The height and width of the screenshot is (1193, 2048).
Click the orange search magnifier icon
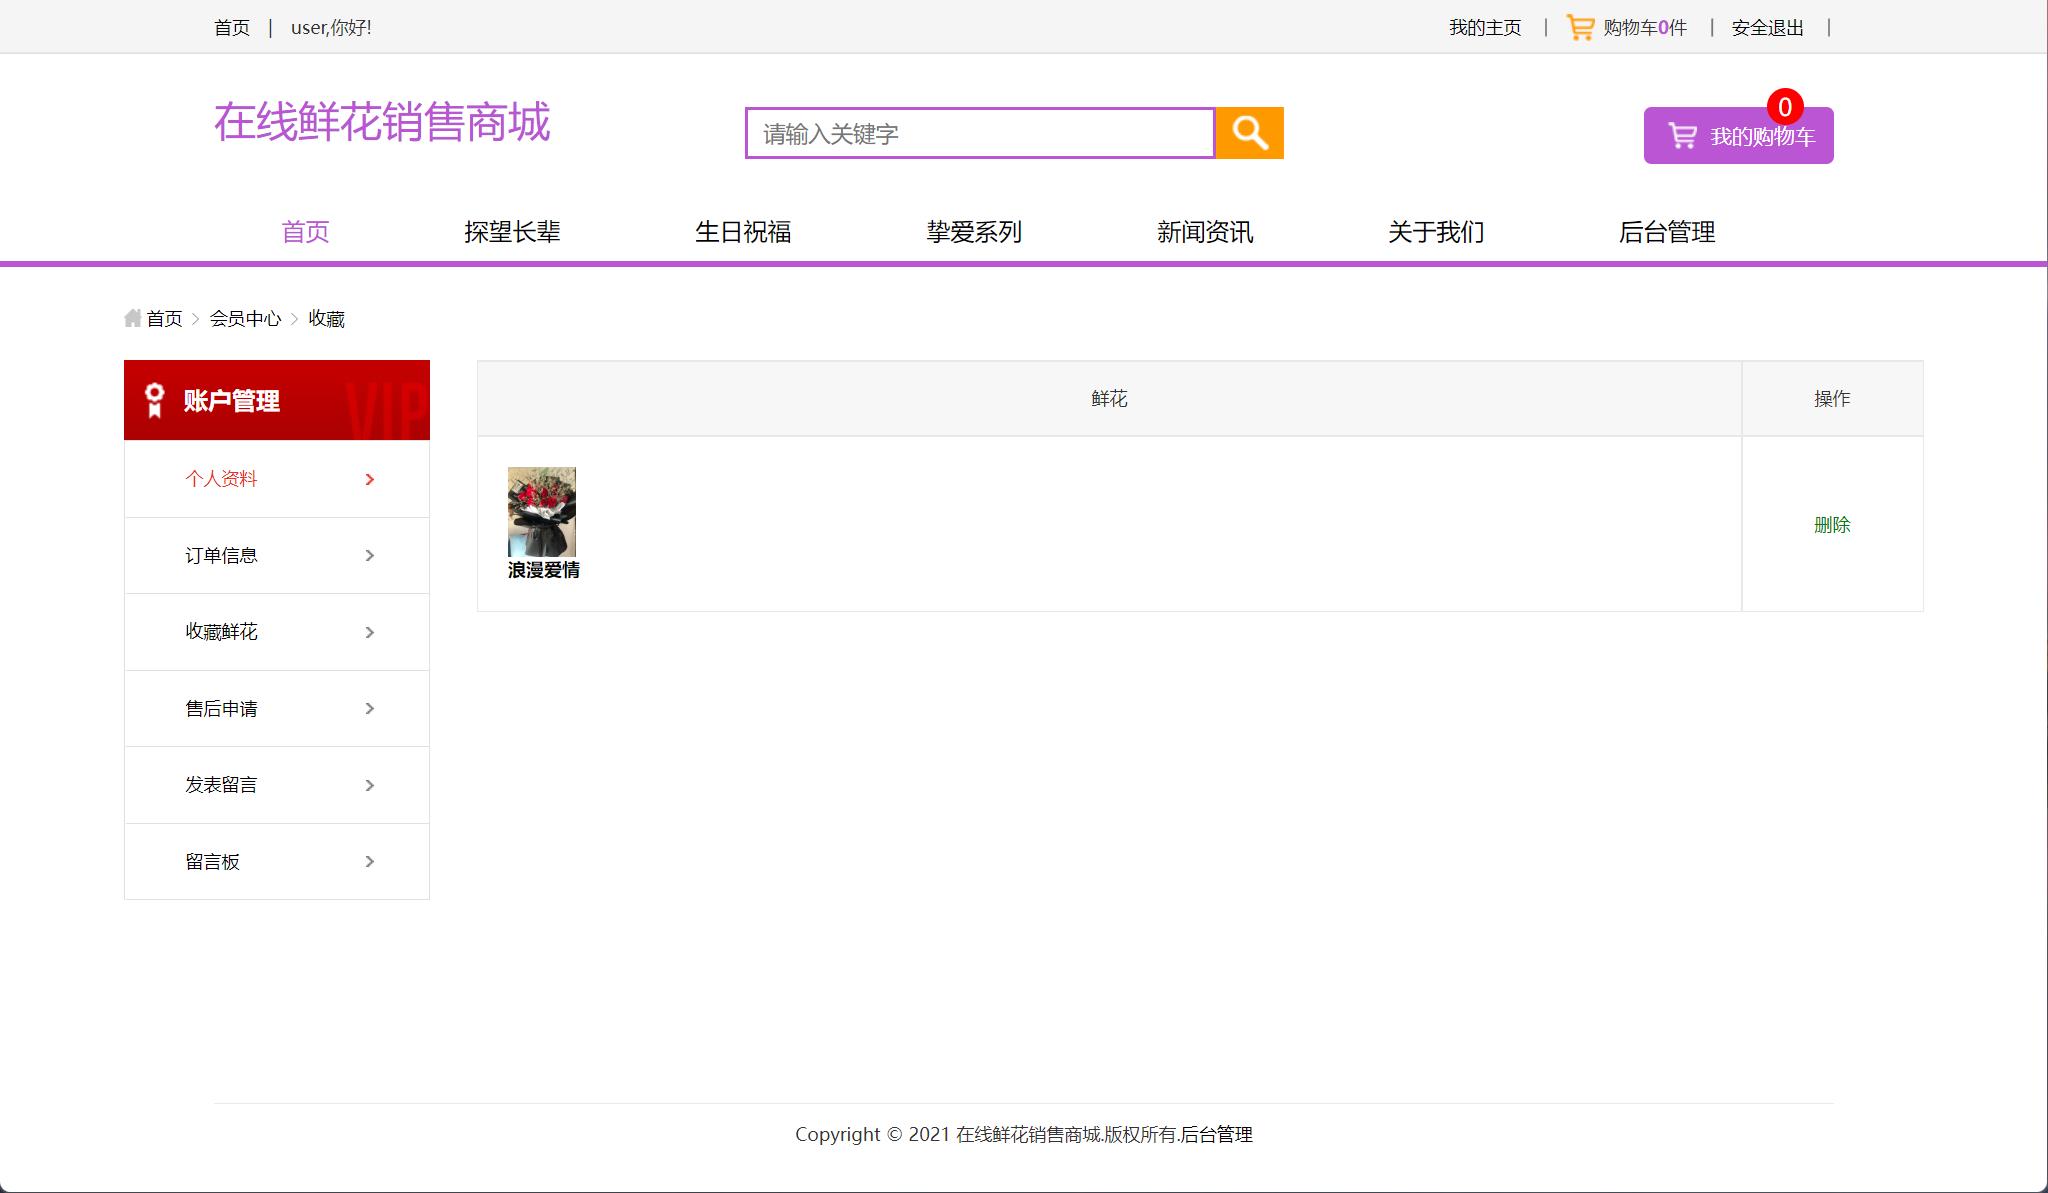(x=1248, y=132)
